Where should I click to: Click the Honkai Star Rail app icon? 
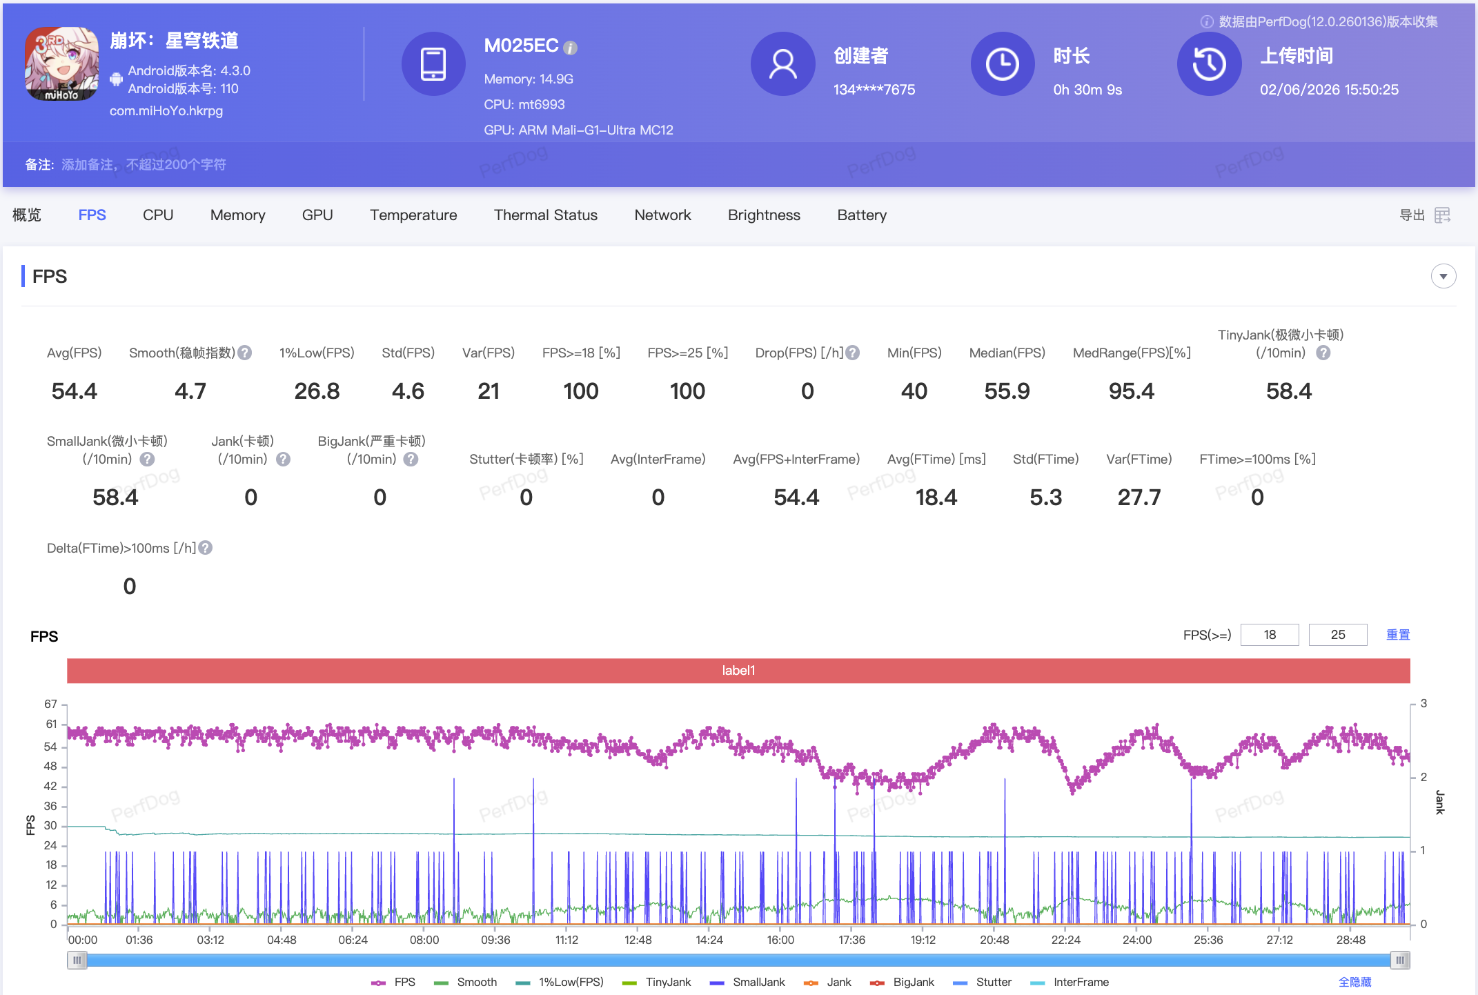pyautogui.click(x=62, y=65)
